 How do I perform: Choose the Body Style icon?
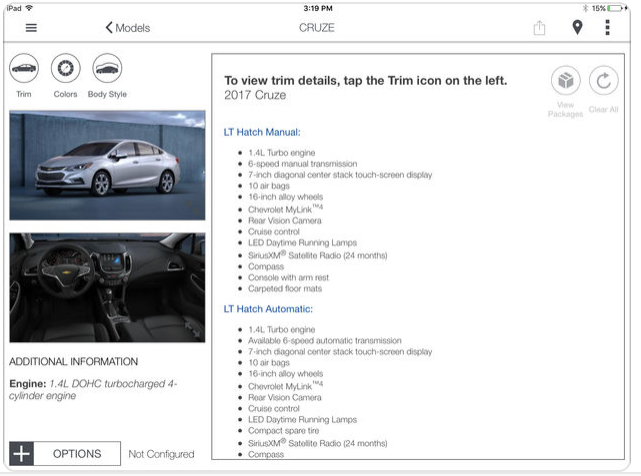(x=107, y=69)
